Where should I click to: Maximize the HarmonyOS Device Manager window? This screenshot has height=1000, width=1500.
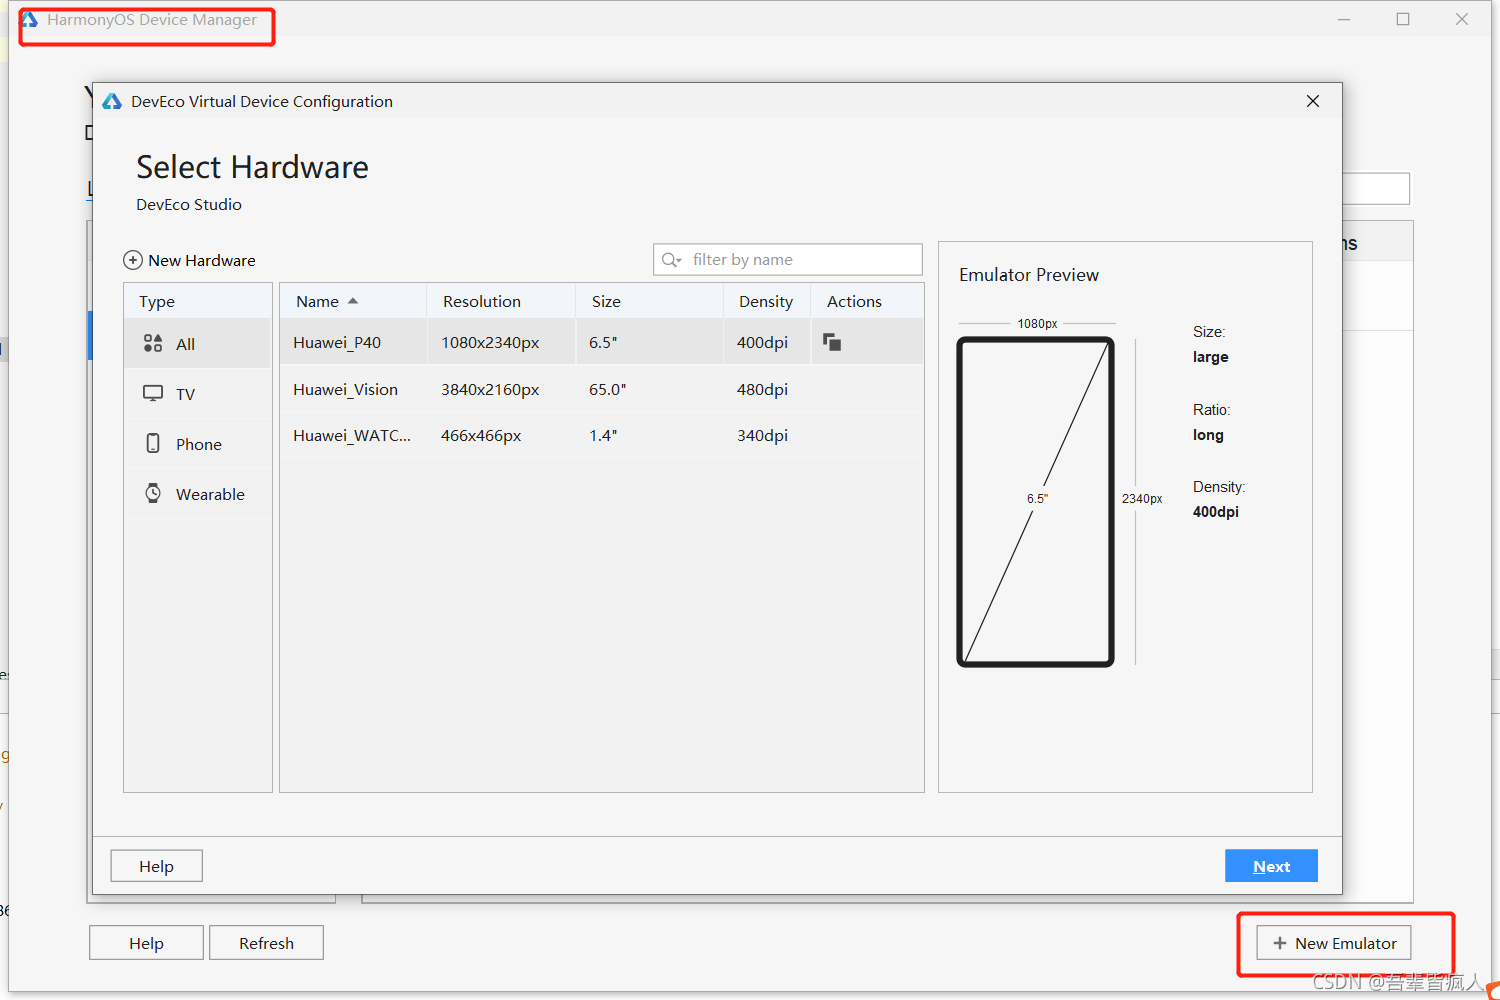click(1403, 19)
